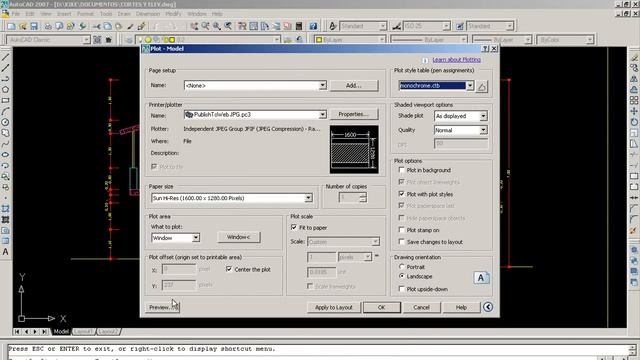Check Save changes to layout
The height and width of the screenshot is (360, 640).
[402, 242]
